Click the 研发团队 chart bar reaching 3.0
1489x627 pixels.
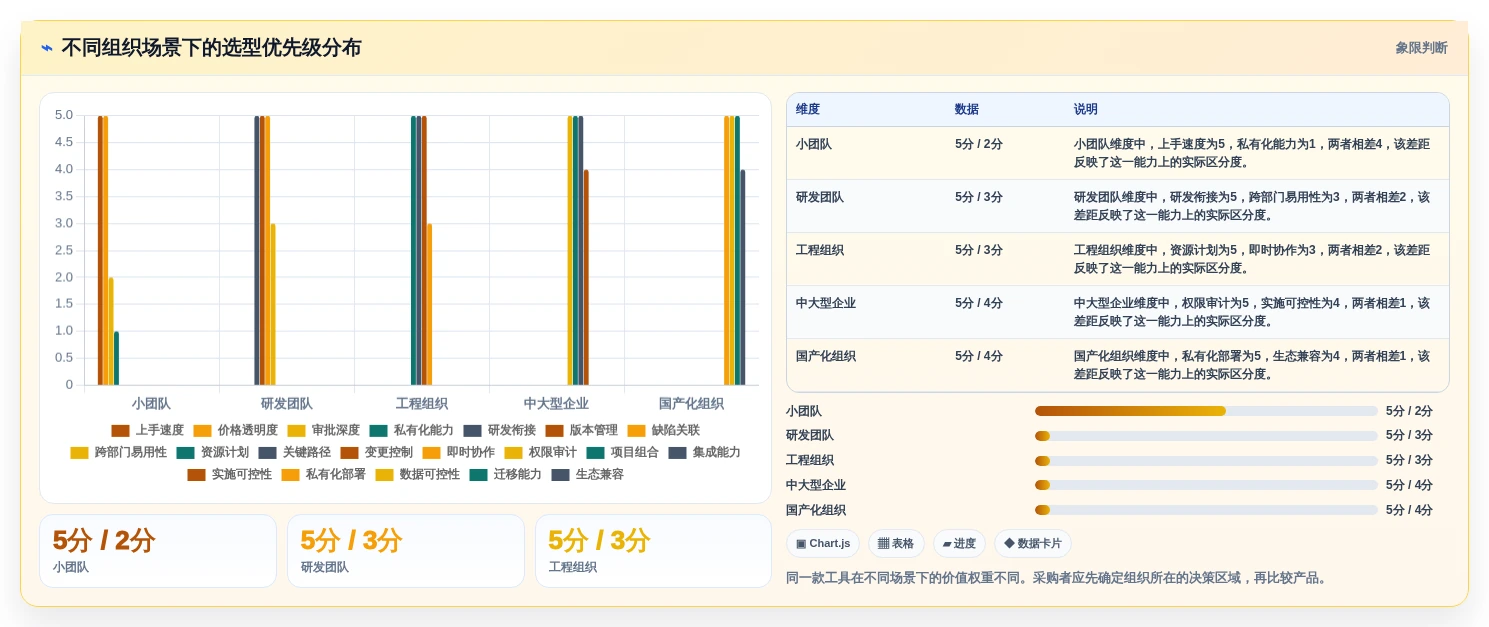point(273,304)
